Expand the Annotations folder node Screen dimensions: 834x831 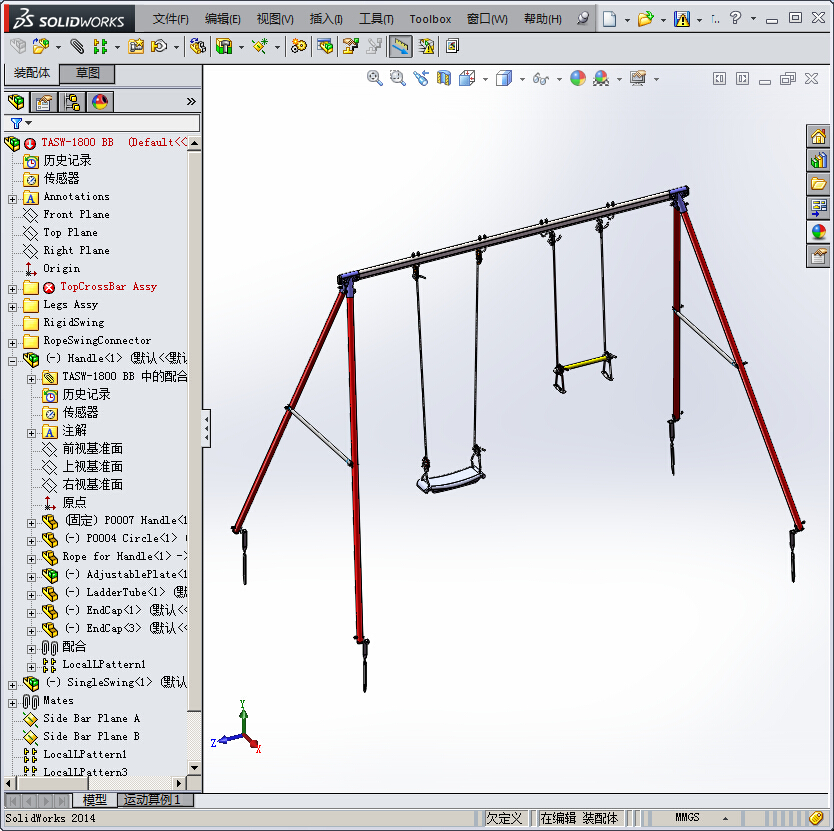coord(12,200)
